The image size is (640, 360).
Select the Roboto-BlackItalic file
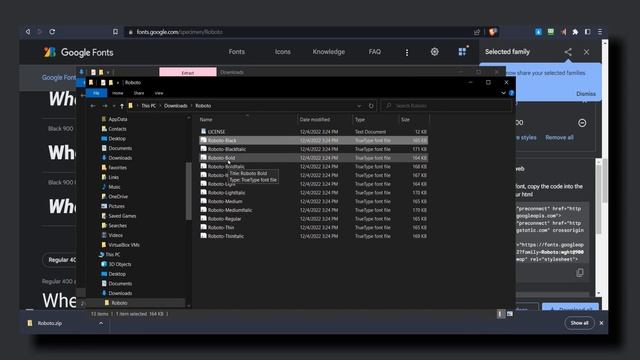pos(313,149)
